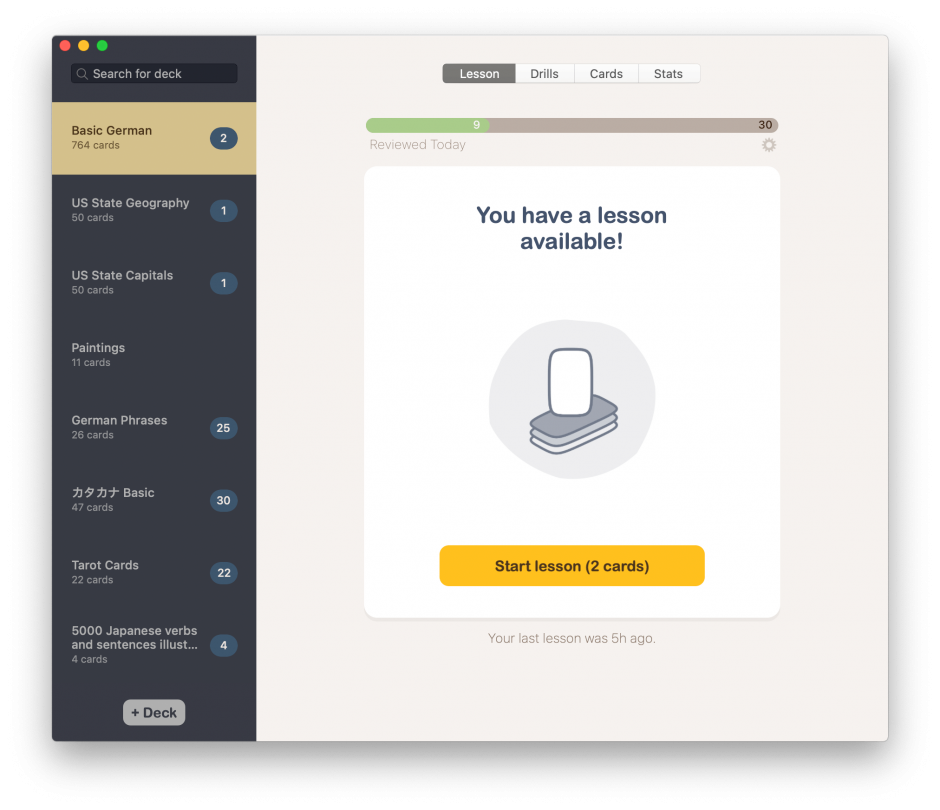
Task: Focus the Search for deck field
Action: [154, 74]
